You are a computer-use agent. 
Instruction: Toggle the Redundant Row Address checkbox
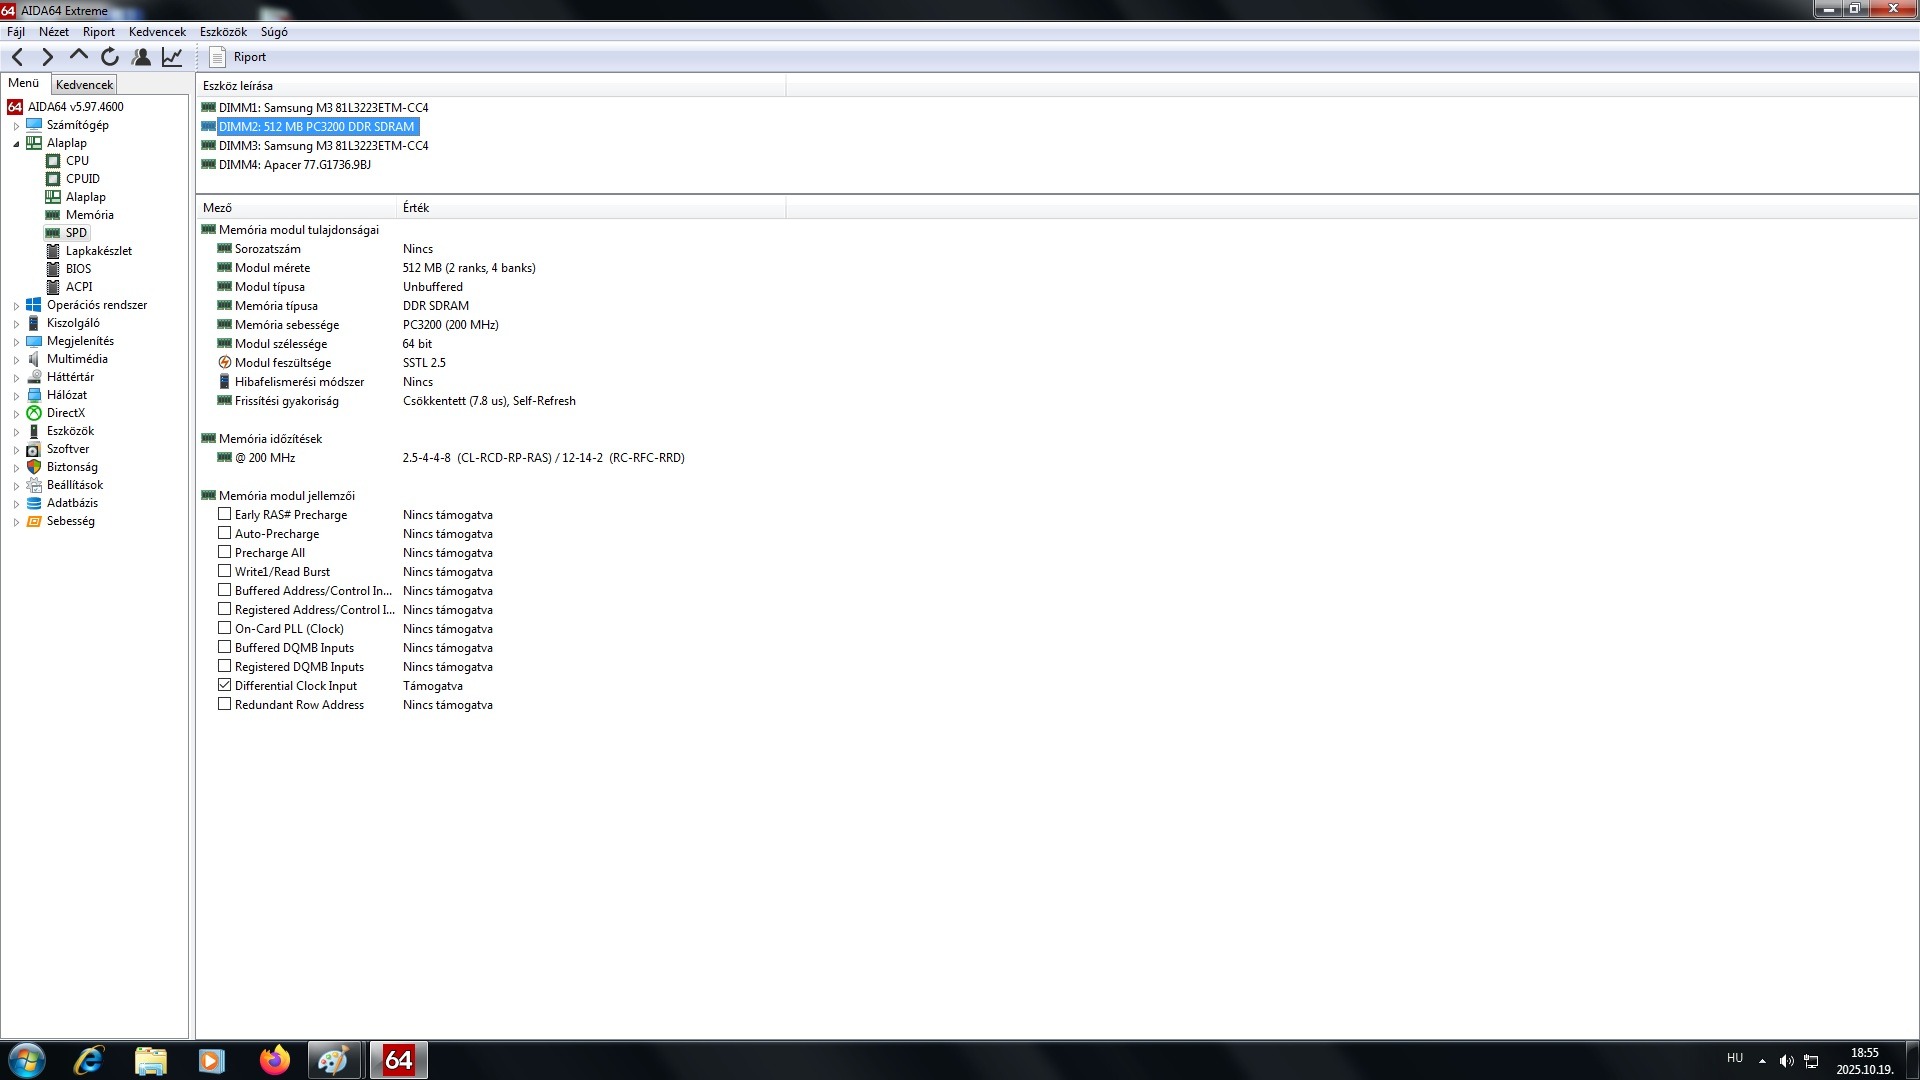[225, 704]
